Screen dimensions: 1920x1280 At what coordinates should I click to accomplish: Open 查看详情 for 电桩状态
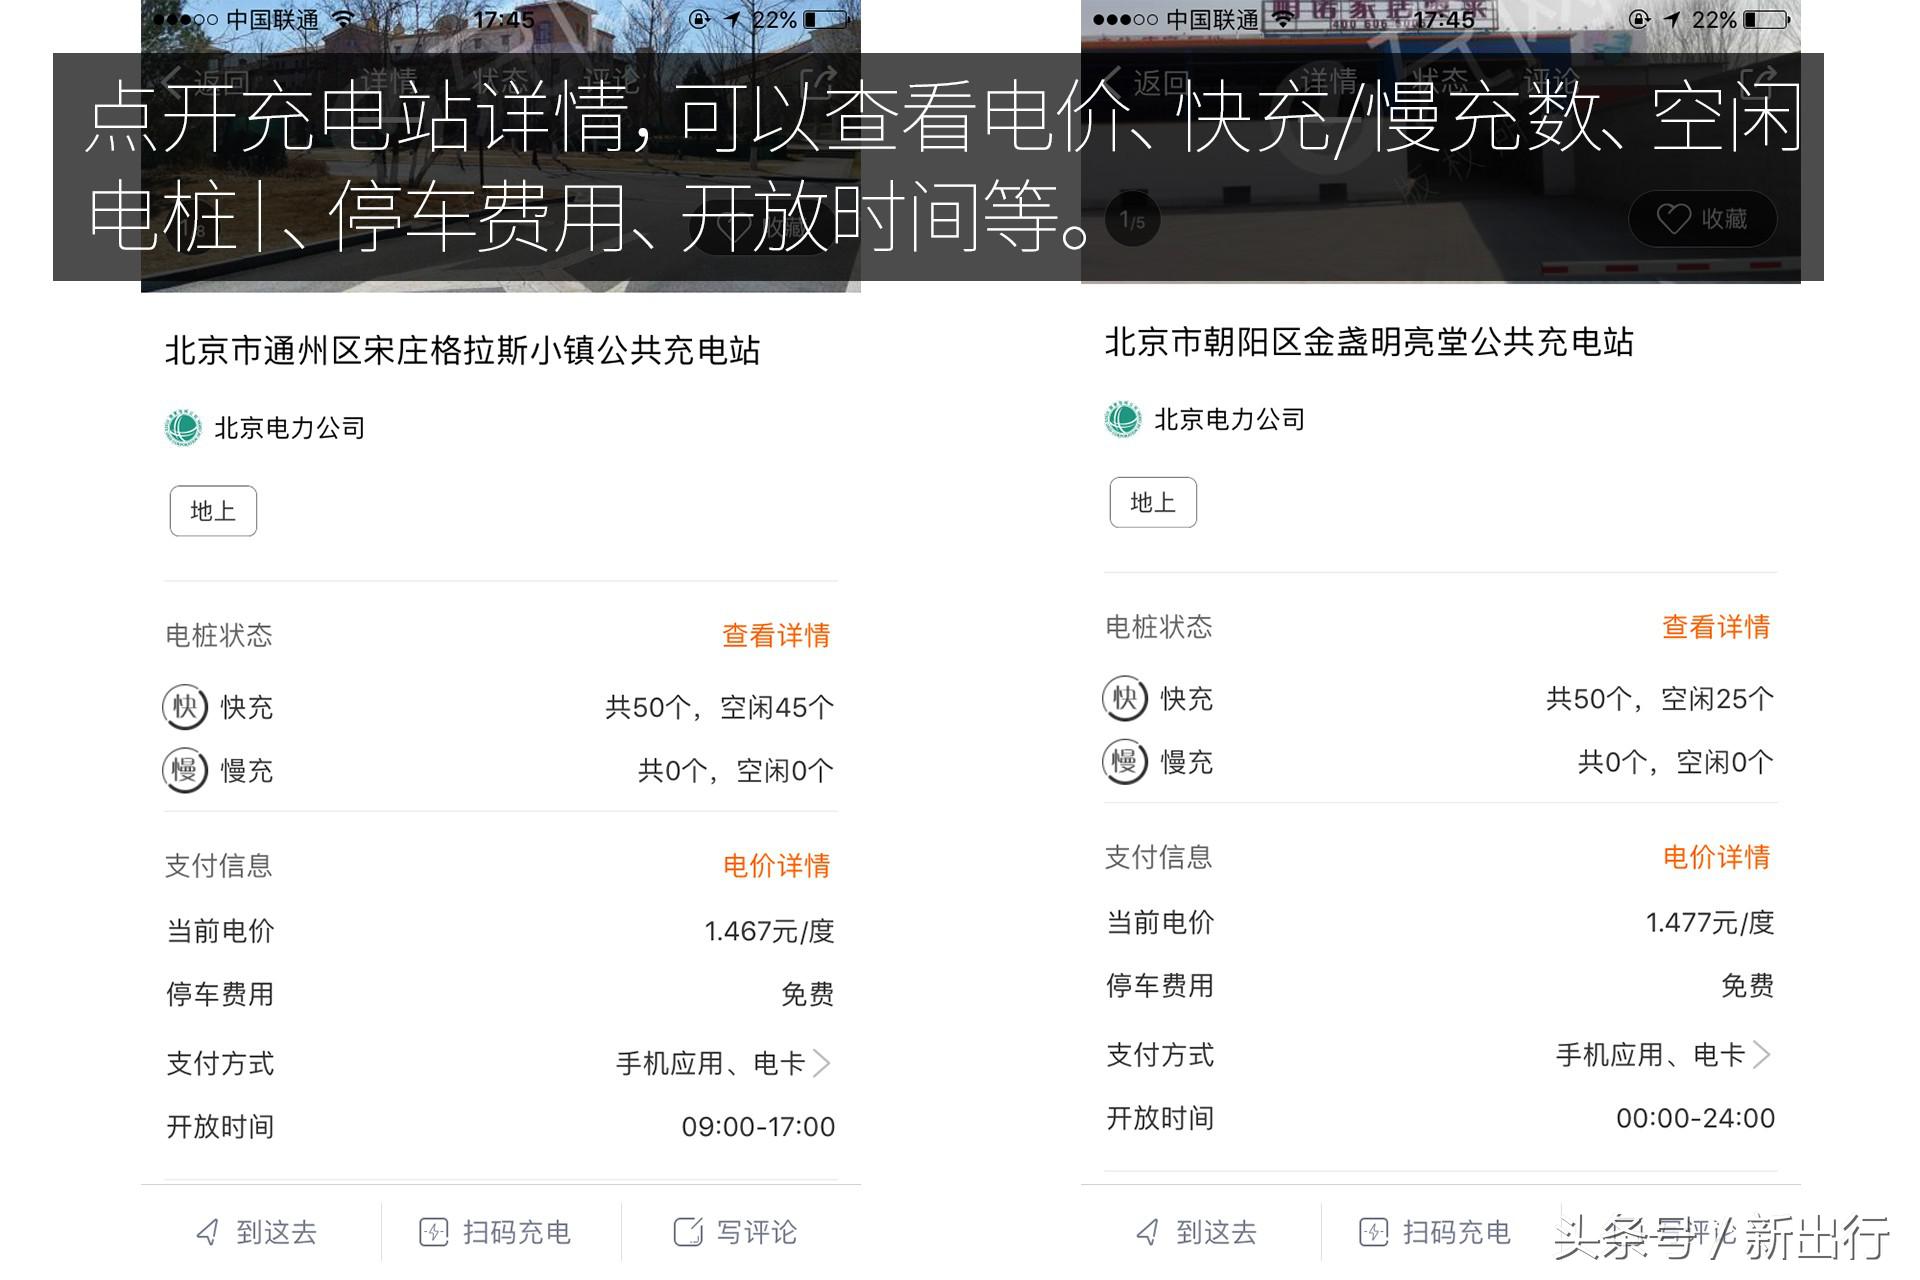click(775, 634)
